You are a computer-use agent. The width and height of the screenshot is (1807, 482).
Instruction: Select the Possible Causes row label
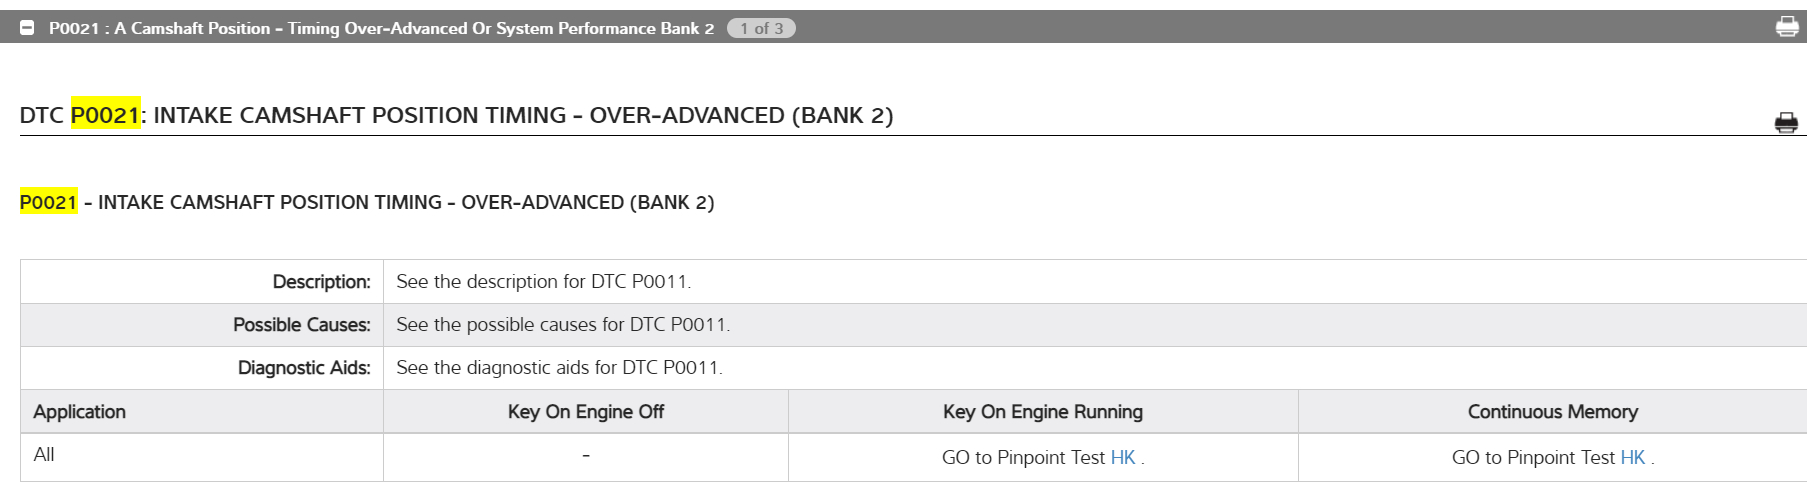[301, 325]
